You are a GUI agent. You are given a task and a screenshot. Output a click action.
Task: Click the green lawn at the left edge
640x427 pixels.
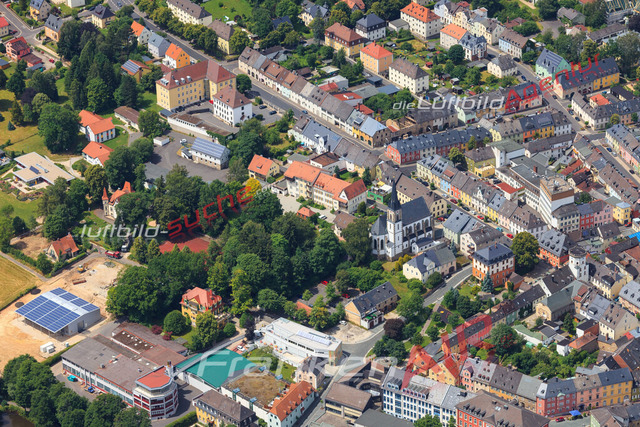click(13, 280)
